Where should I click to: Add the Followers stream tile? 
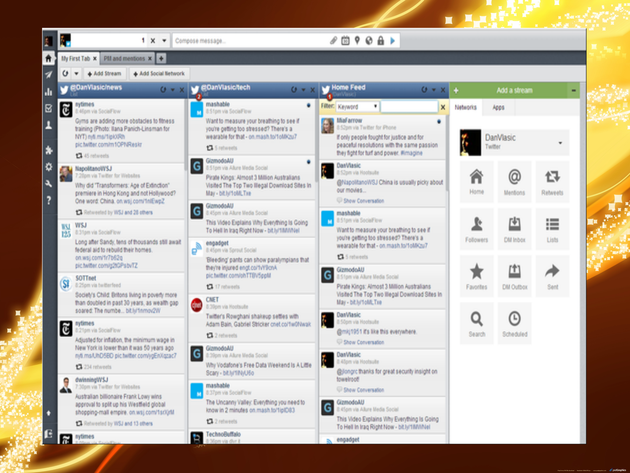(x=477, y=229)
